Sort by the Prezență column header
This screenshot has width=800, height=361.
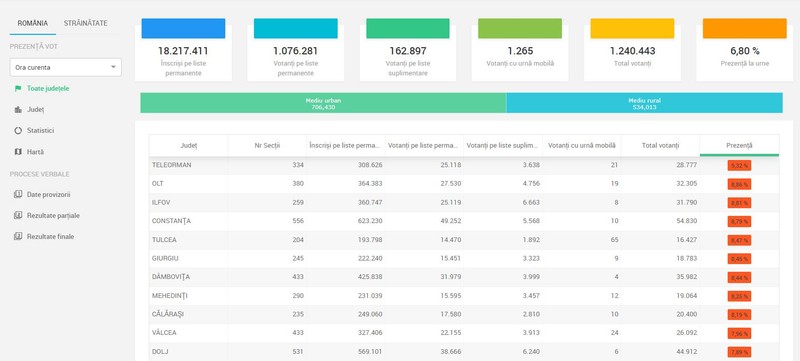[739, 145]
